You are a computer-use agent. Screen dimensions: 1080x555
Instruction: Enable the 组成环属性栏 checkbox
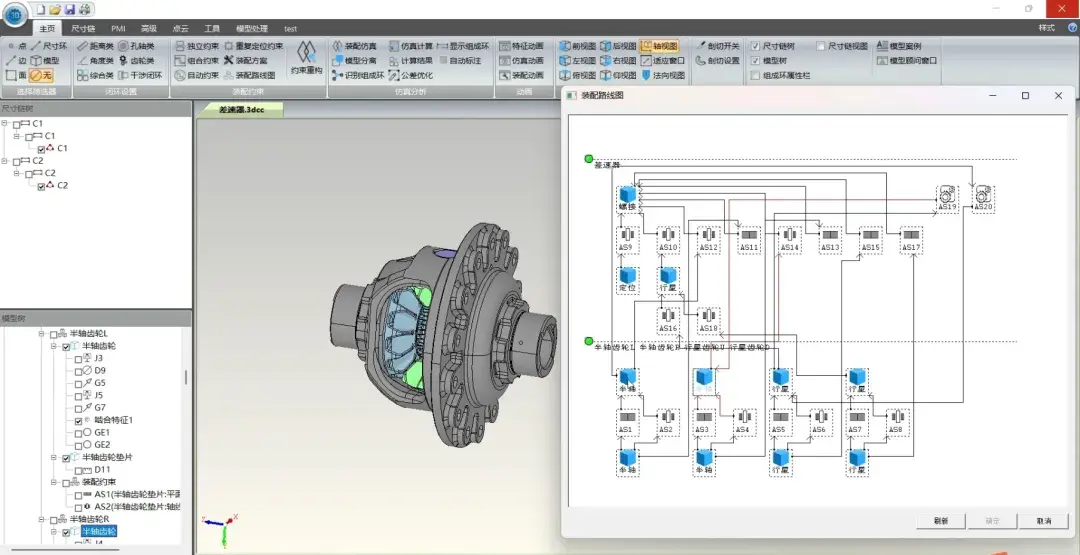coord(756,75)
